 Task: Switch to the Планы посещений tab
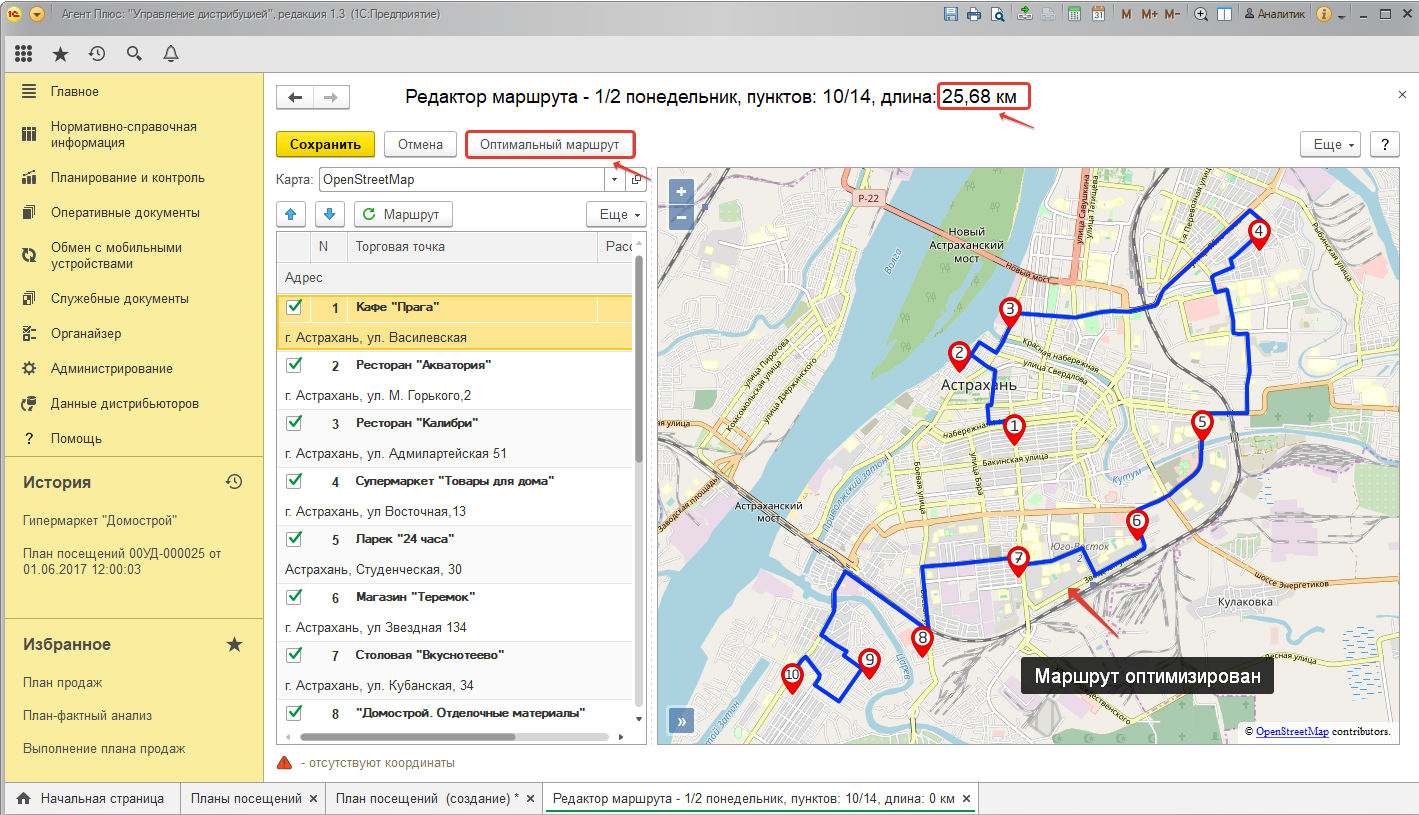point(246,799)
